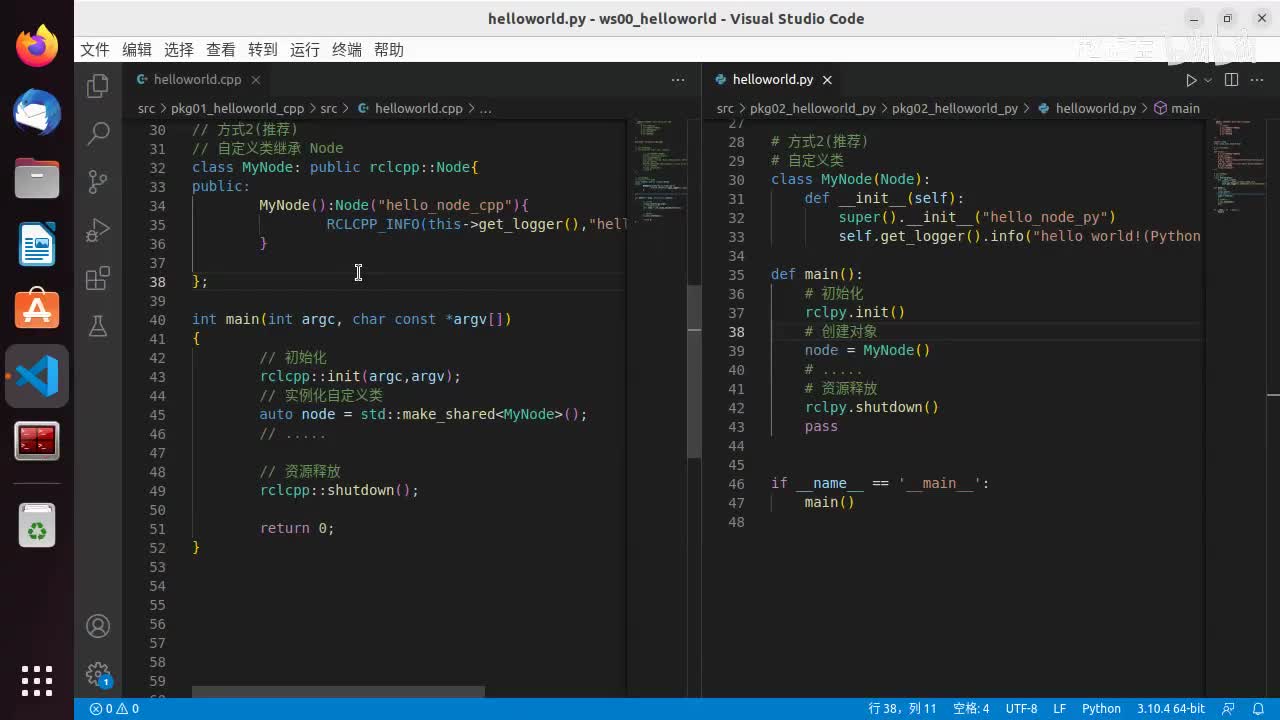
Task: Place cursor on rclcpp::shutdown(); line
Action: [x=339, y=491]
